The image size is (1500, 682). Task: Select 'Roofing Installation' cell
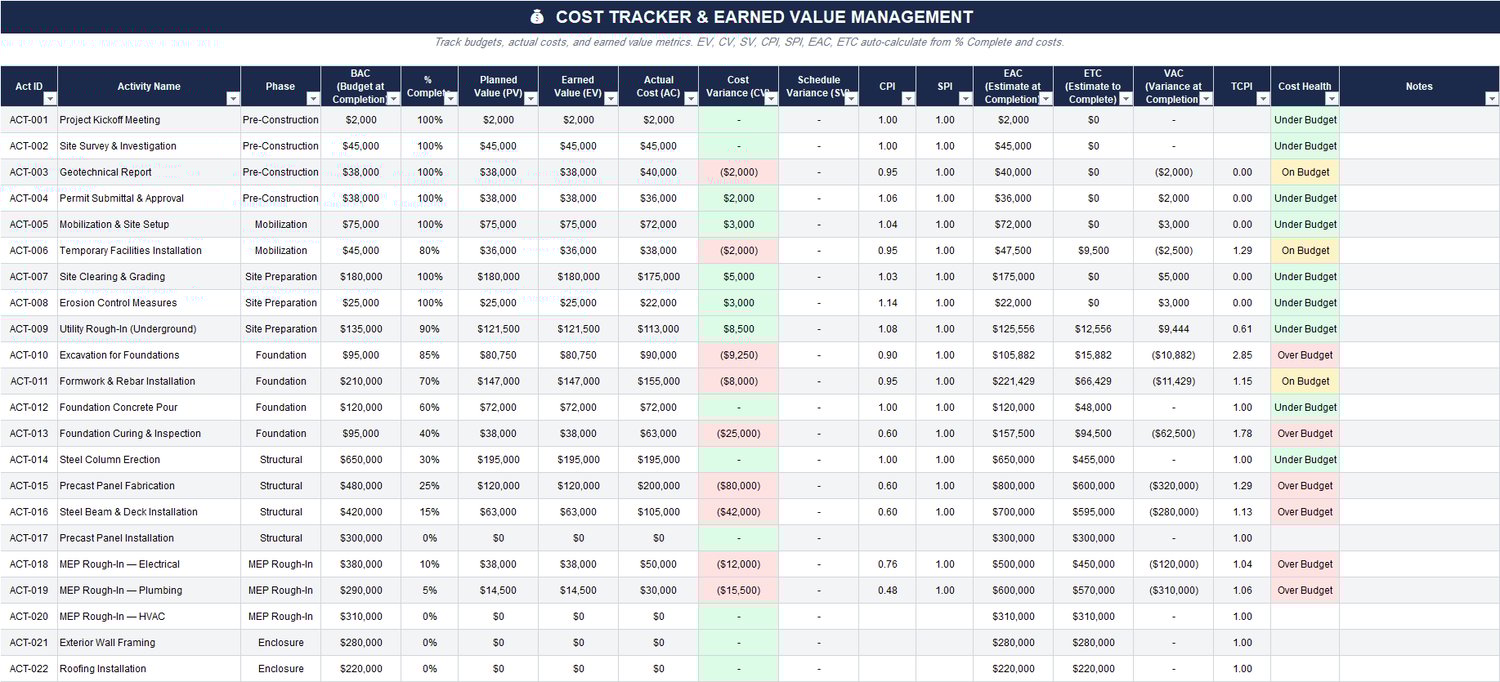pyautogui.click(x=149, y=669)
